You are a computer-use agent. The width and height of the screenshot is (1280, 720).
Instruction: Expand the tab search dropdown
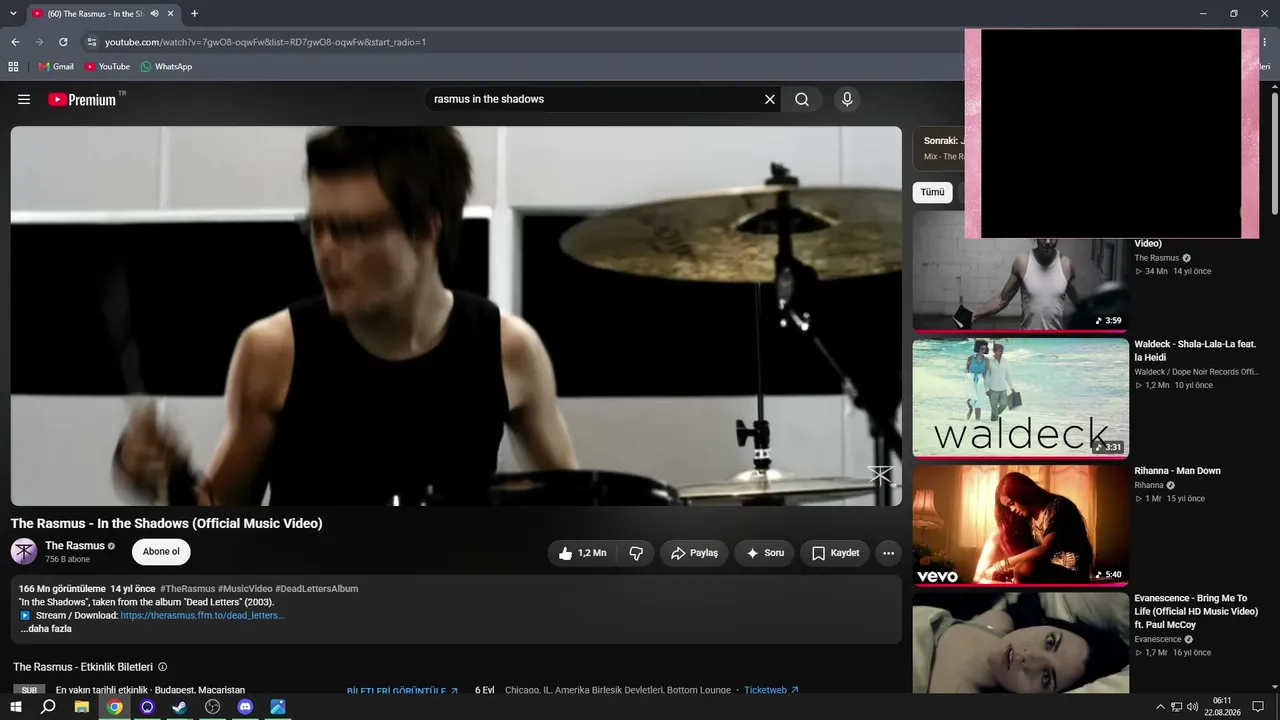pyautogui.click(x=13, y=14)
